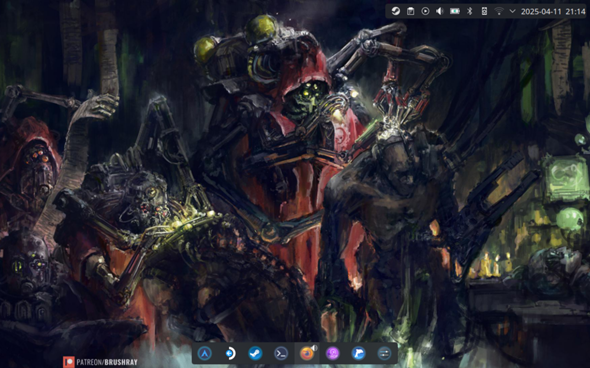Open the media player tray indicator
590x368 pixels.
[425, 11]
